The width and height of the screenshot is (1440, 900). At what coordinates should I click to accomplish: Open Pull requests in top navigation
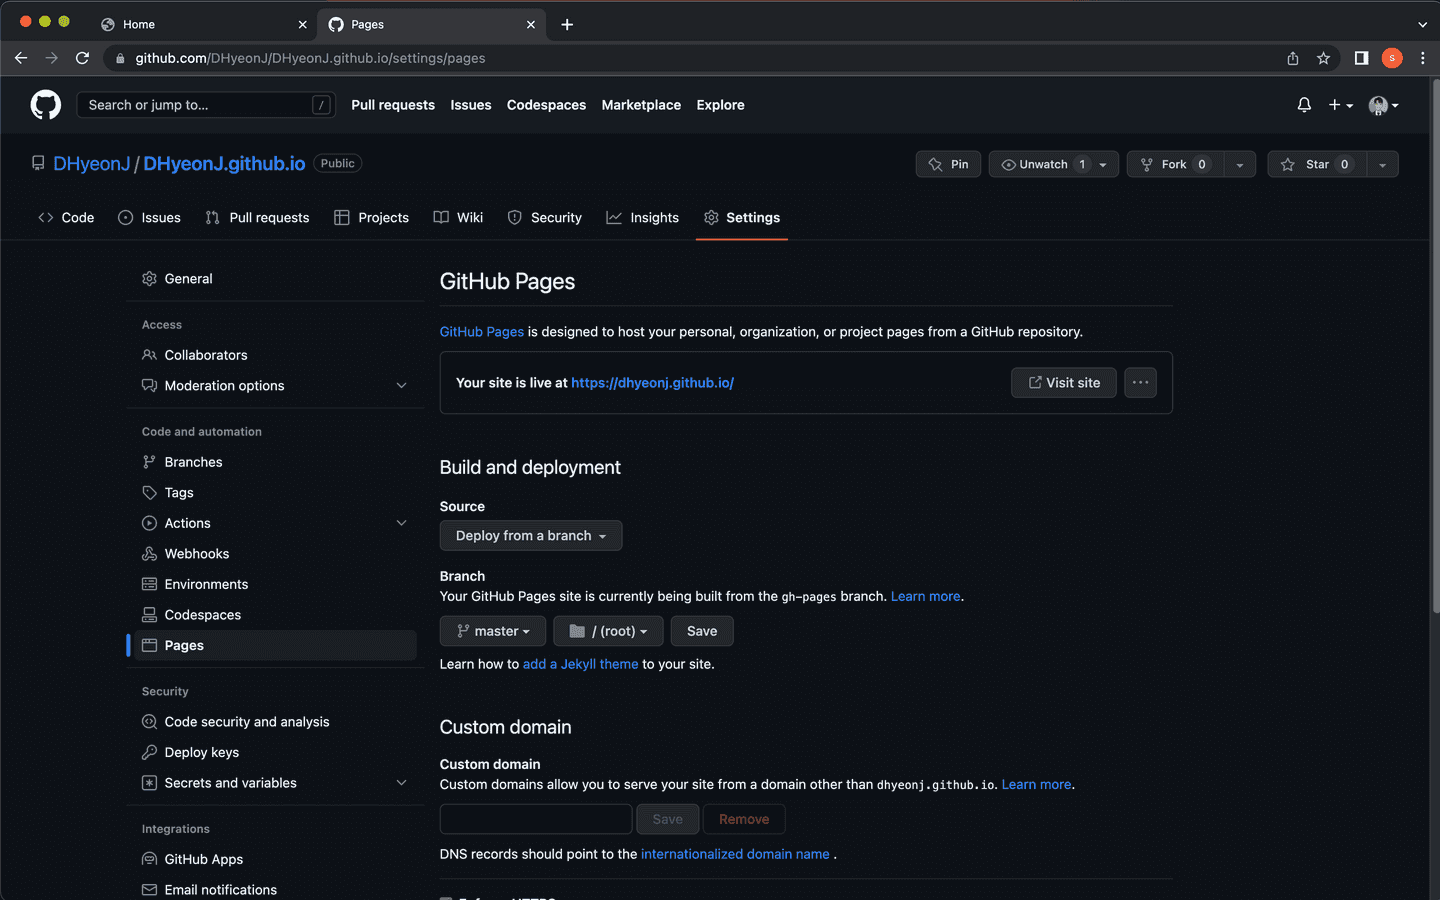coord(393,105)
